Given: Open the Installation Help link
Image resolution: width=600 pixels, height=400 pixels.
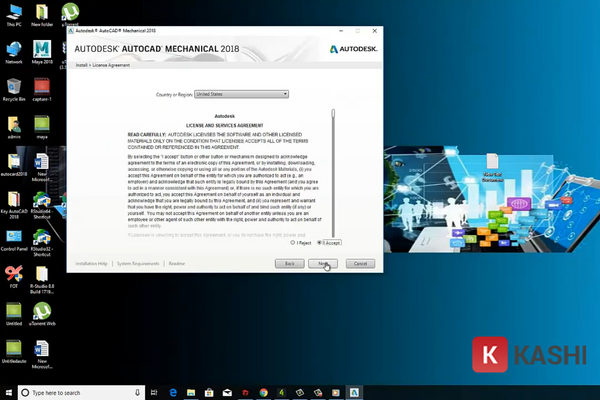Looking at the screenshot, I should 91,263.
